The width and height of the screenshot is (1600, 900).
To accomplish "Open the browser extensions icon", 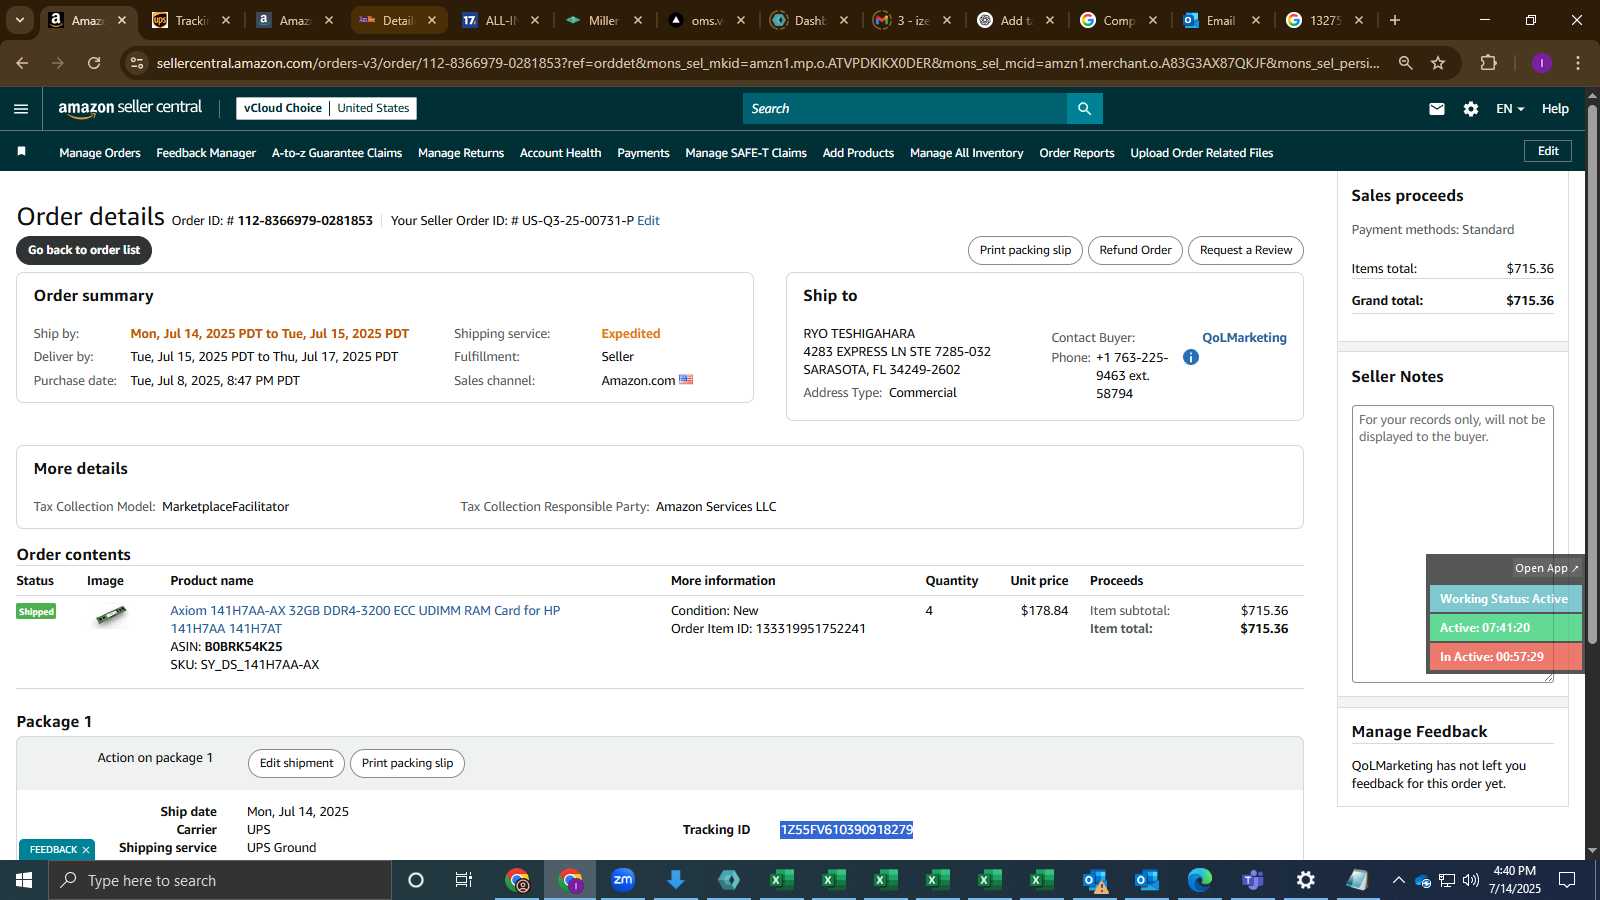I will (1488, 63).
